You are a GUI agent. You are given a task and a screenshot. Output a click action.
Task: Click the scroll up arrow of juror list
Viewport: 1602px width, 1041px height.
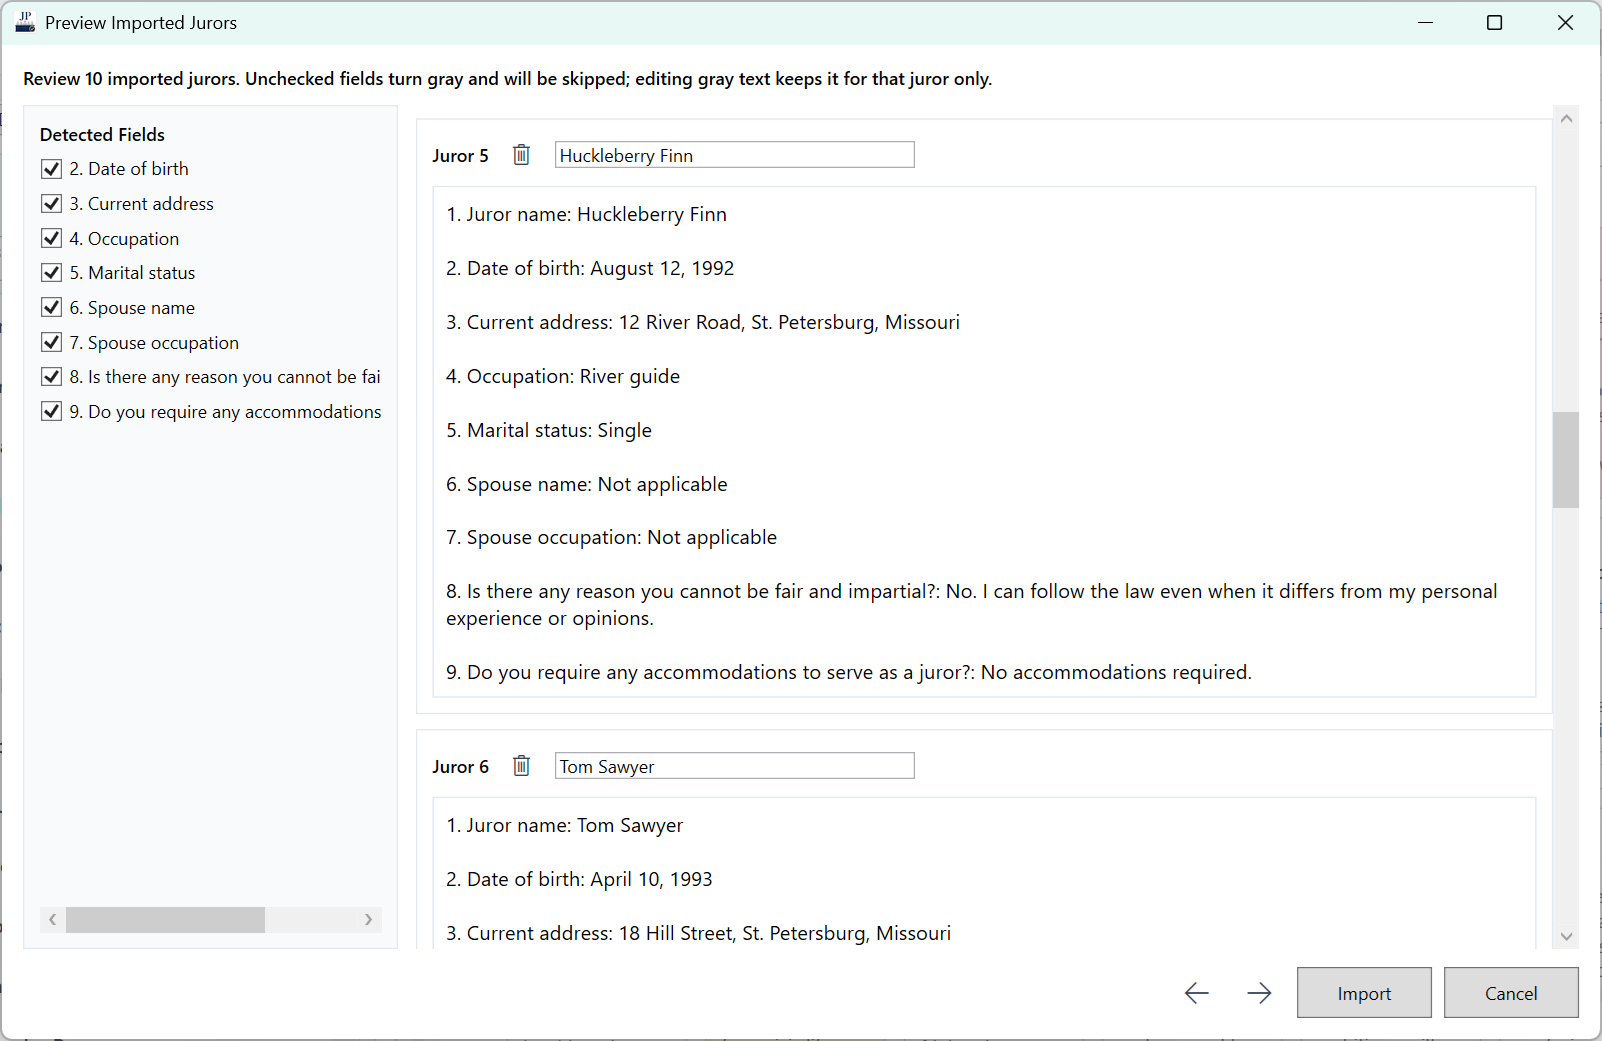click(1566, 118)
